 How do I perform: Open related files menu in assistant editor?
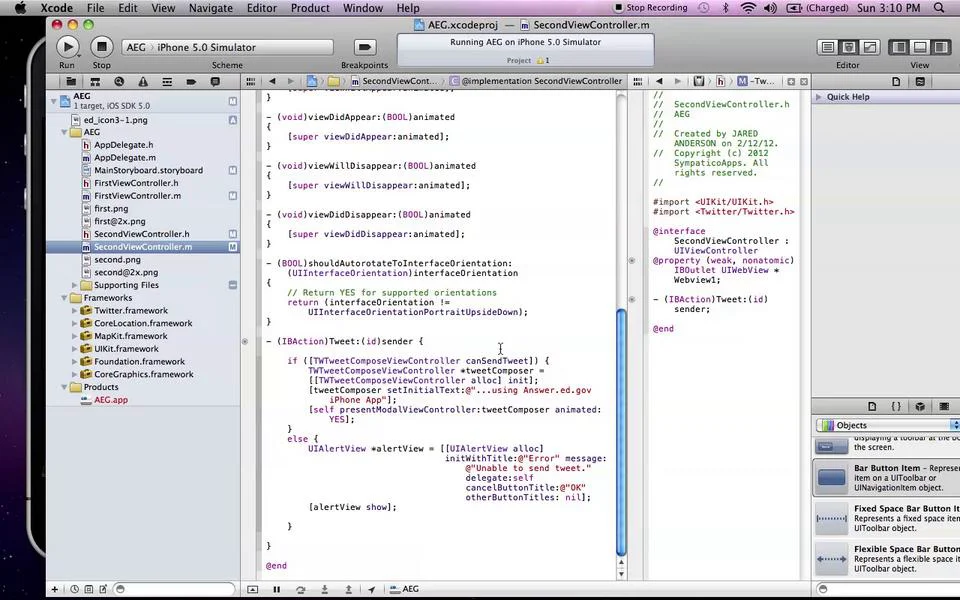(x=637, y=81)
